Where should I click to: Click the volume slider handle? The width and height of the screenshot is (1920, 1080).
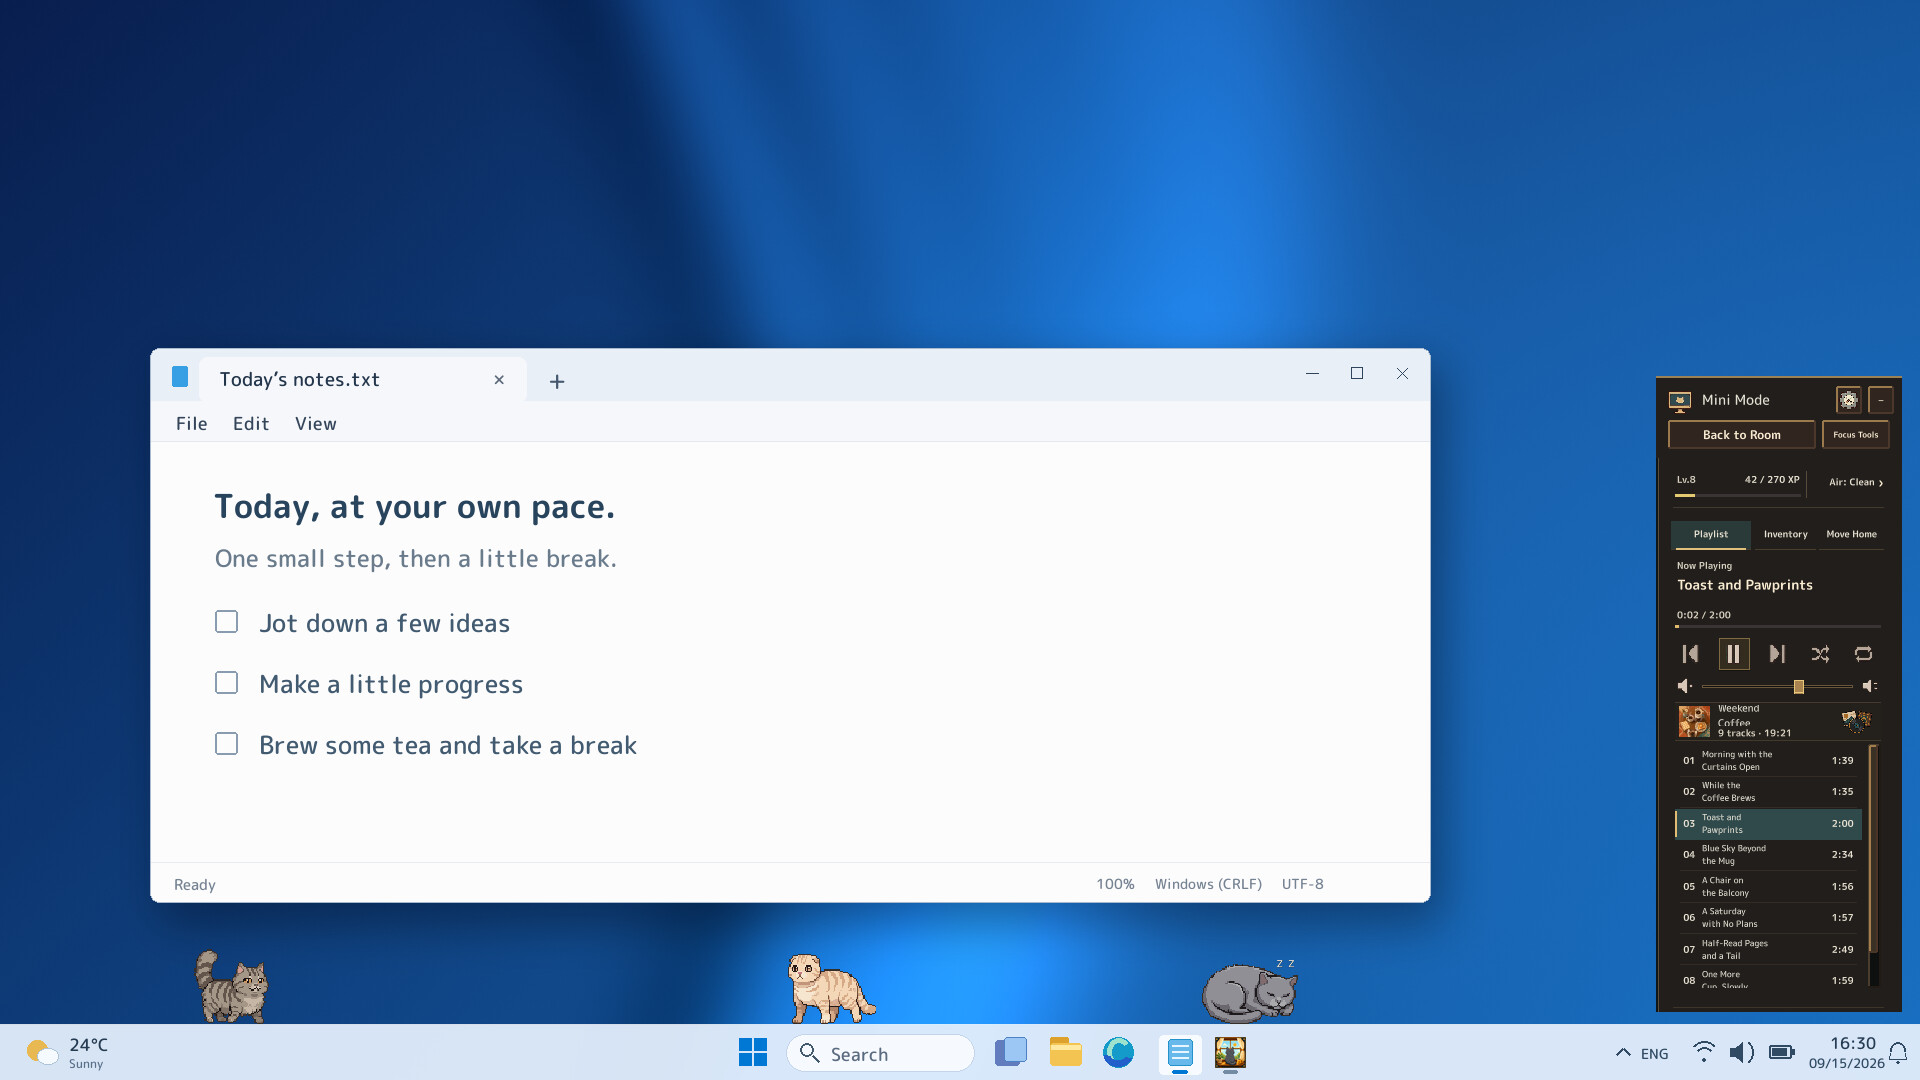pos(1799,687)
